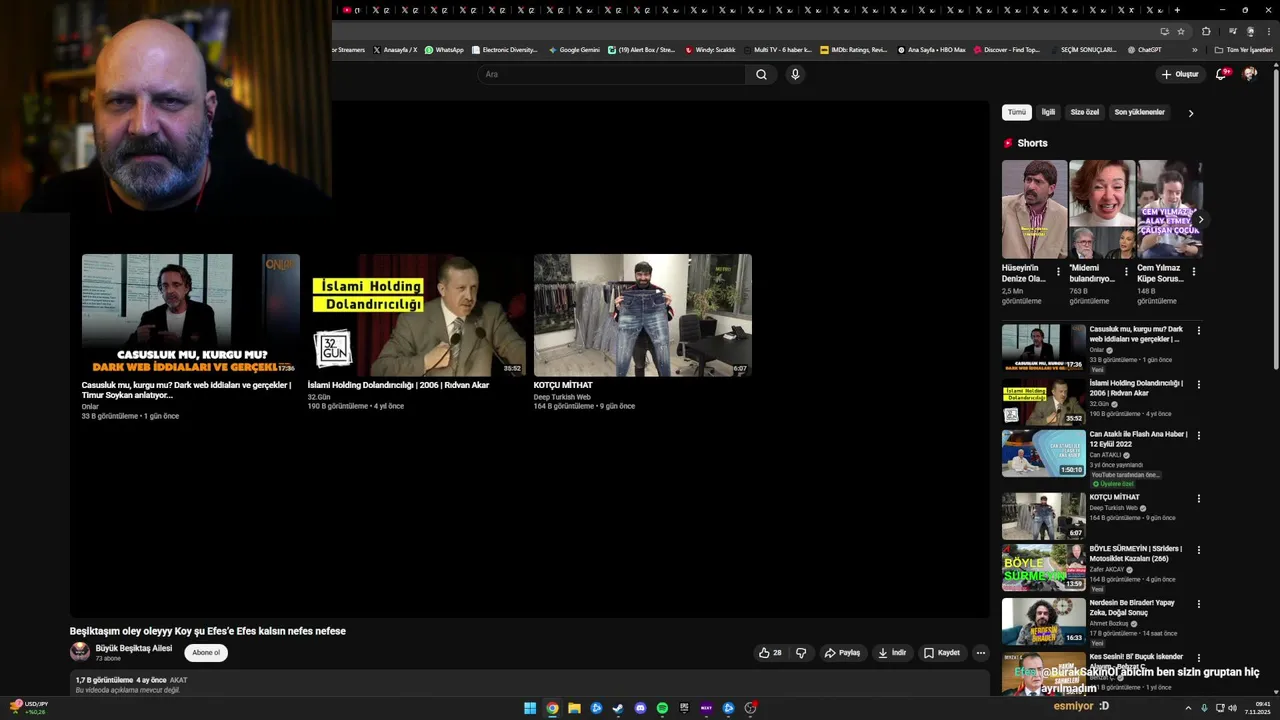The width and height of the screenshot is (1280, 720).
Task: Open Ana Sayfa HBO Max bookmark
Action: pyautogui.click(x=931, y=49)
